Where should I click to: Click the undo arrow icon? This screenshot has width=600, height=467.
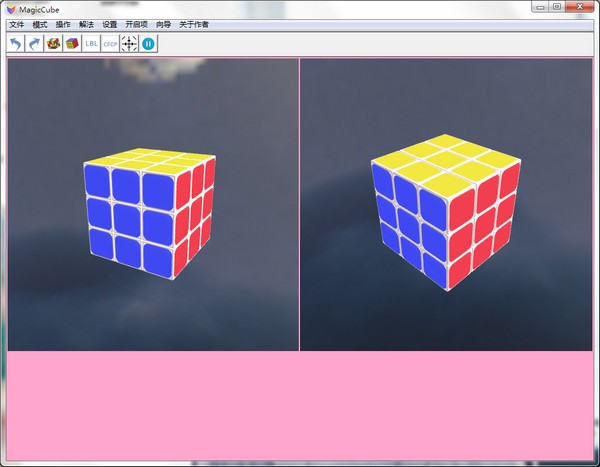click(x=16, y=44)
